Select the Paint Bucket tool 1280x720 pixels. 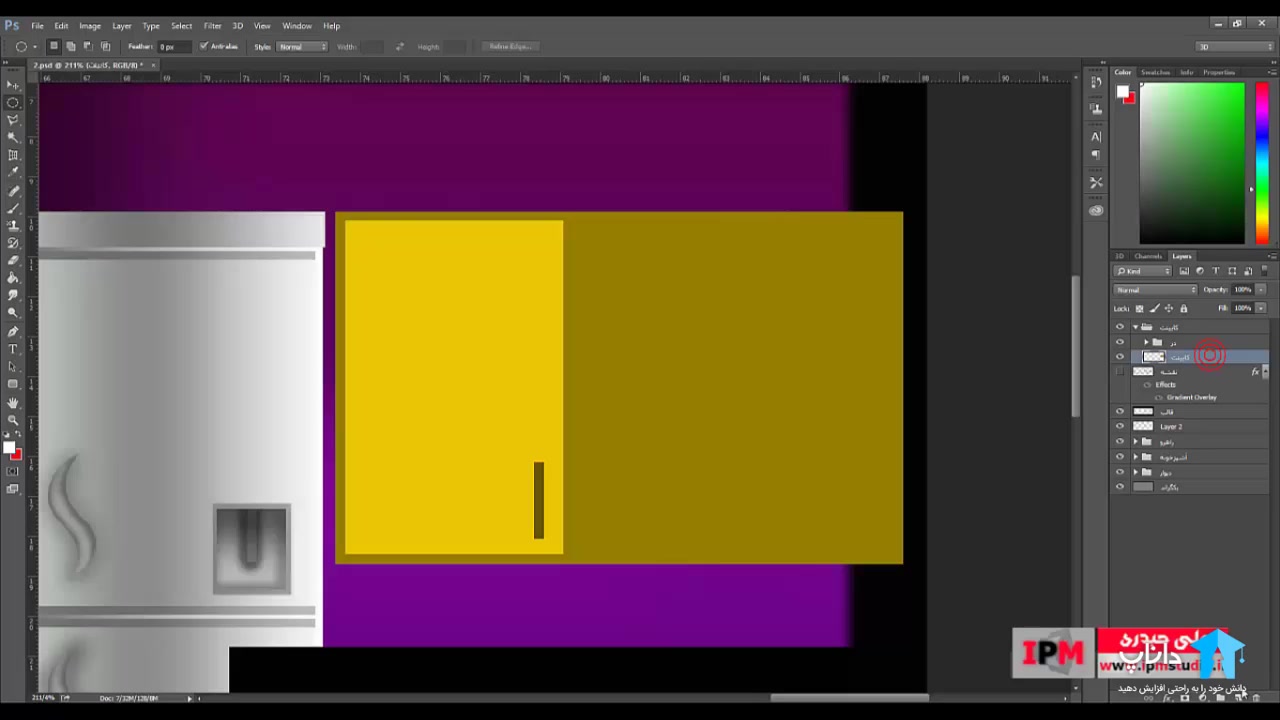click(13, 278)
